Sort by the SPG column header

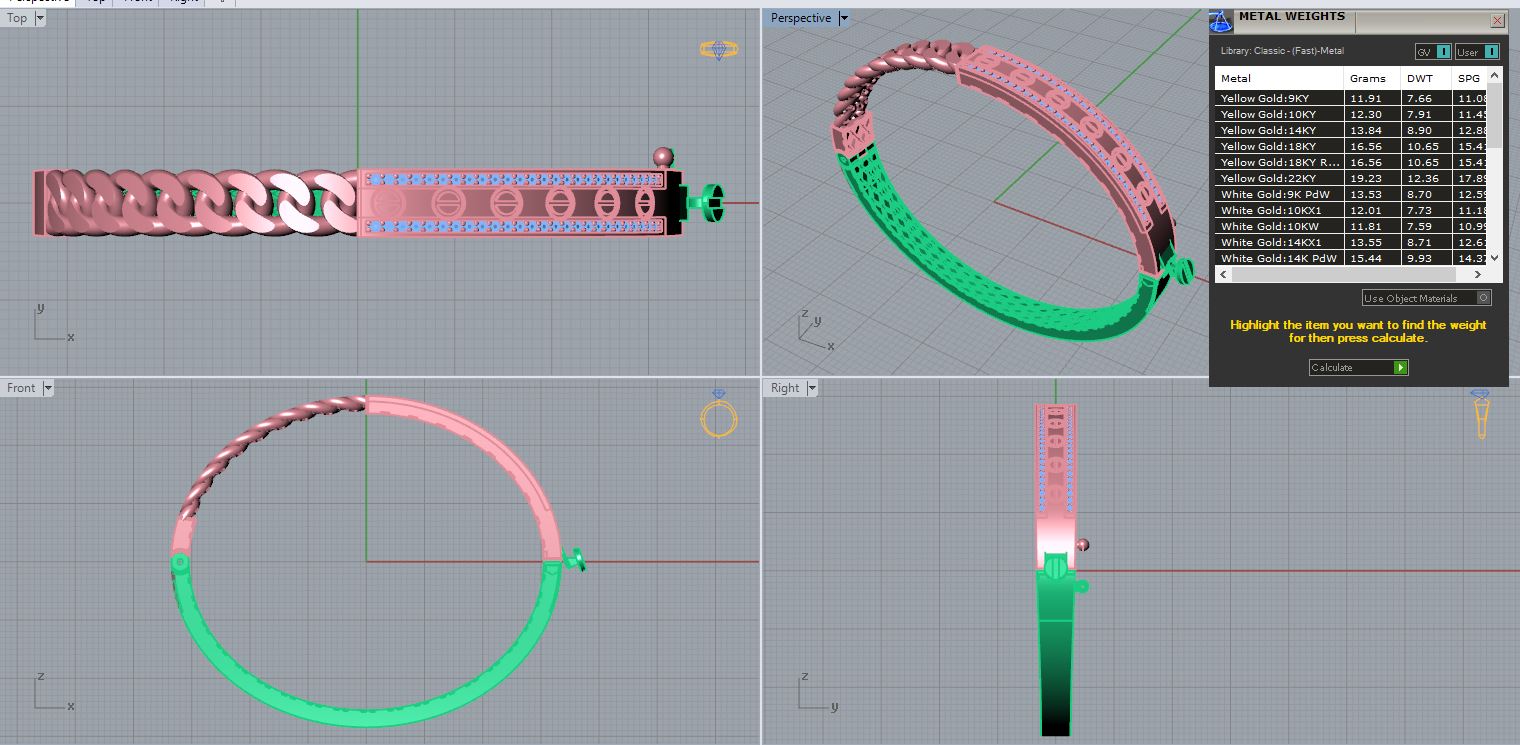pyautogui.click(x=1469, y=78)
